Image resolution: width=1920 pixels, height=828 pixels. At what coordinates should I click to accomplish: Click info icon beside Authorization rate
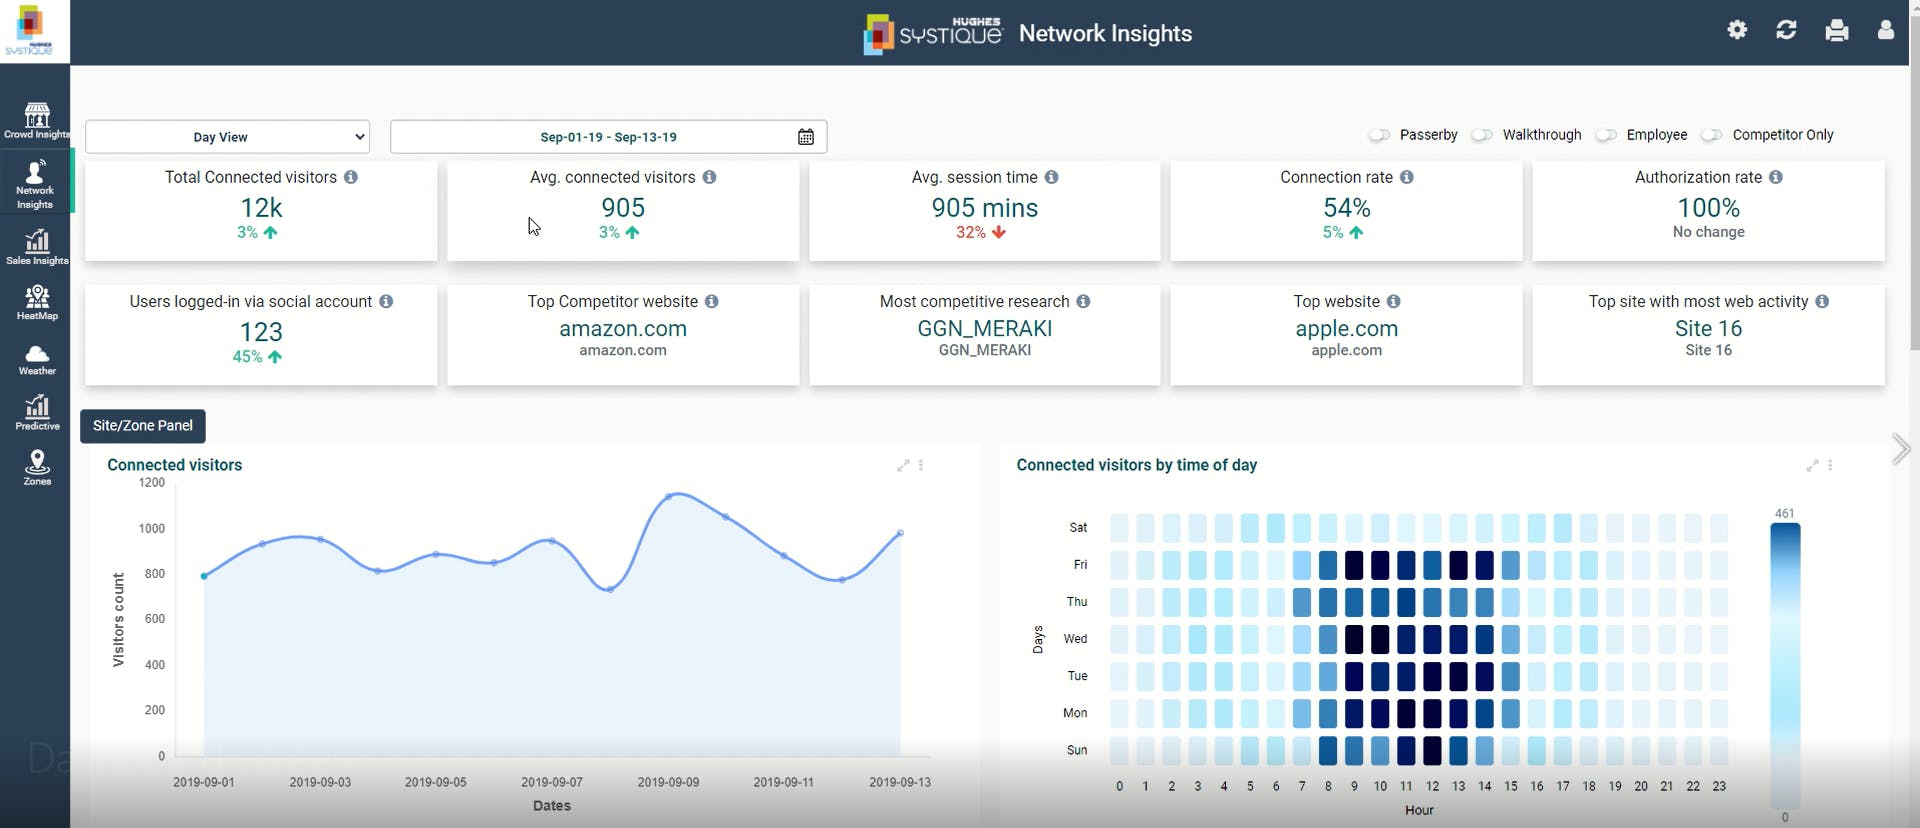[x=1775, y=177]
